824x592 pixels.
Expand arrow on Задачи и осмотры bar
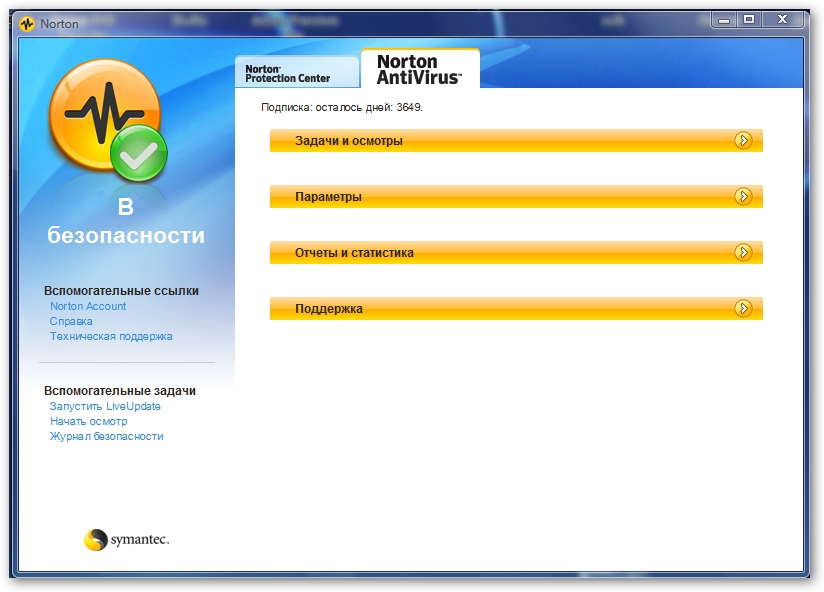(x=743, y=140)
